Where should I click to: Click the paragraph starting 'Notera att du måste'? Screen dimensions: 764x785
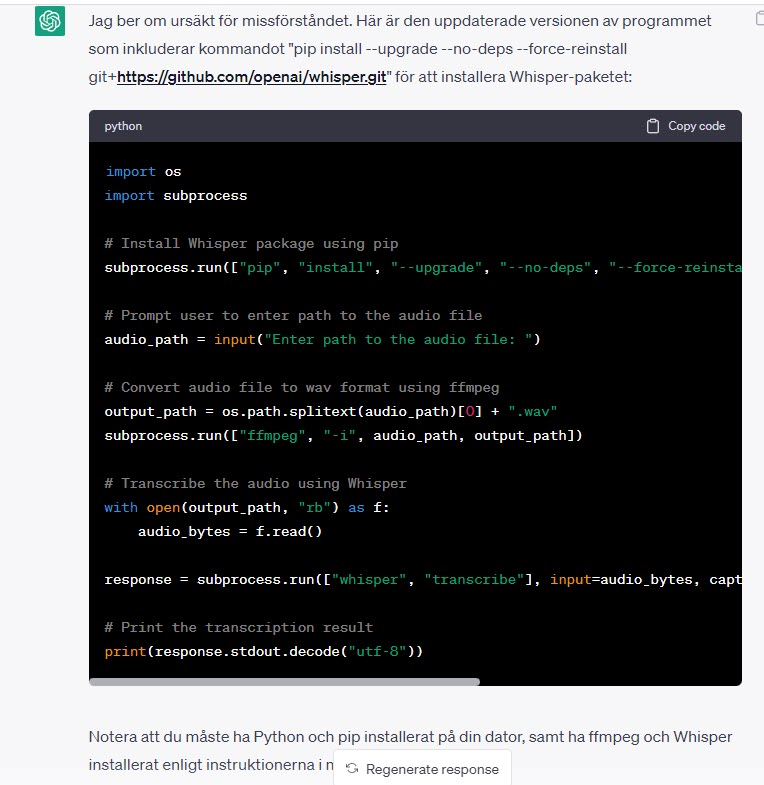click(410, 750)
